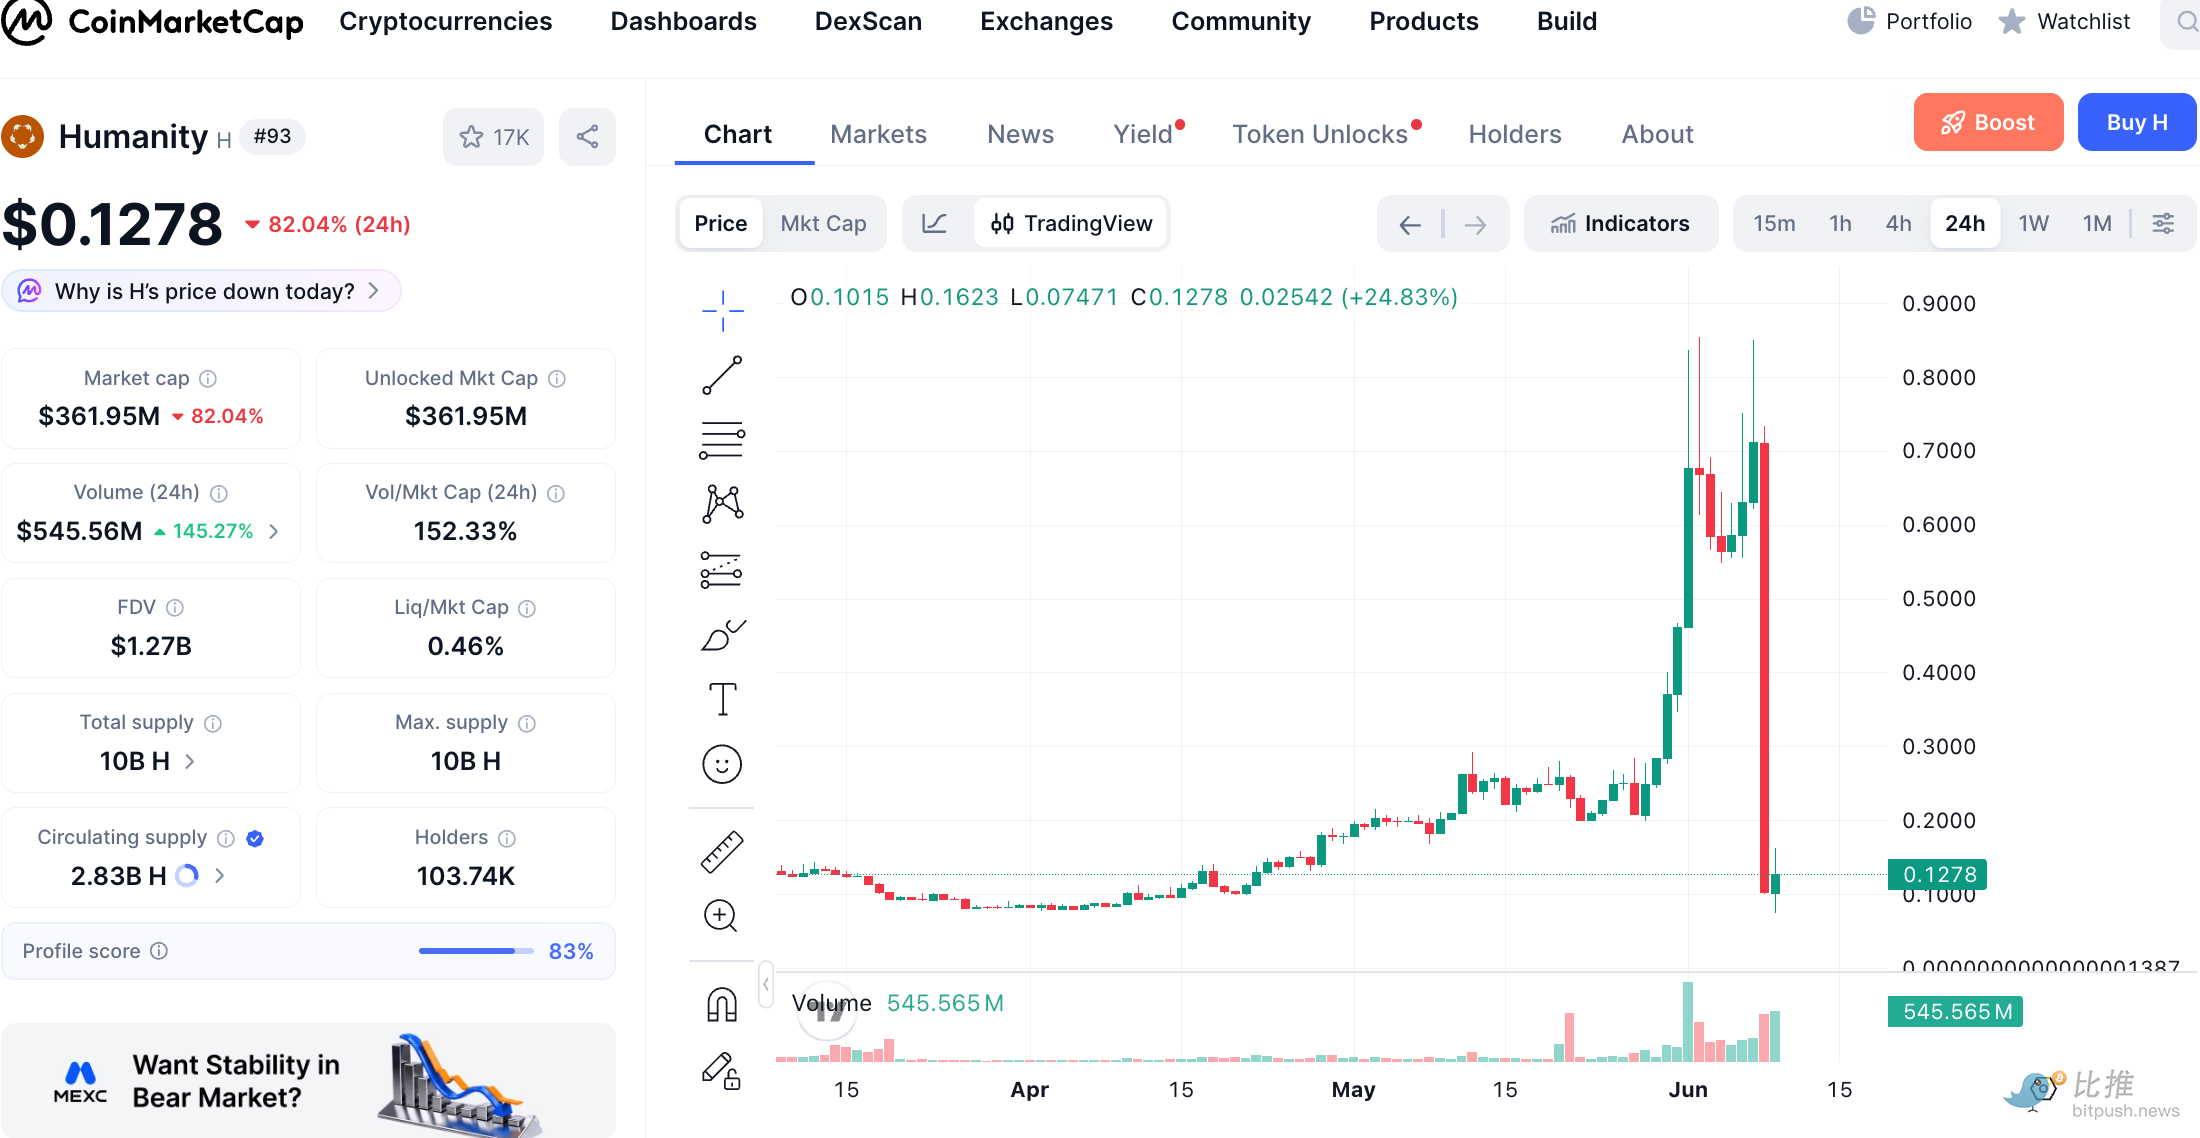Show Holders info tooltip
Screen dimensions: 2200x1138
[x=507, y=838]
